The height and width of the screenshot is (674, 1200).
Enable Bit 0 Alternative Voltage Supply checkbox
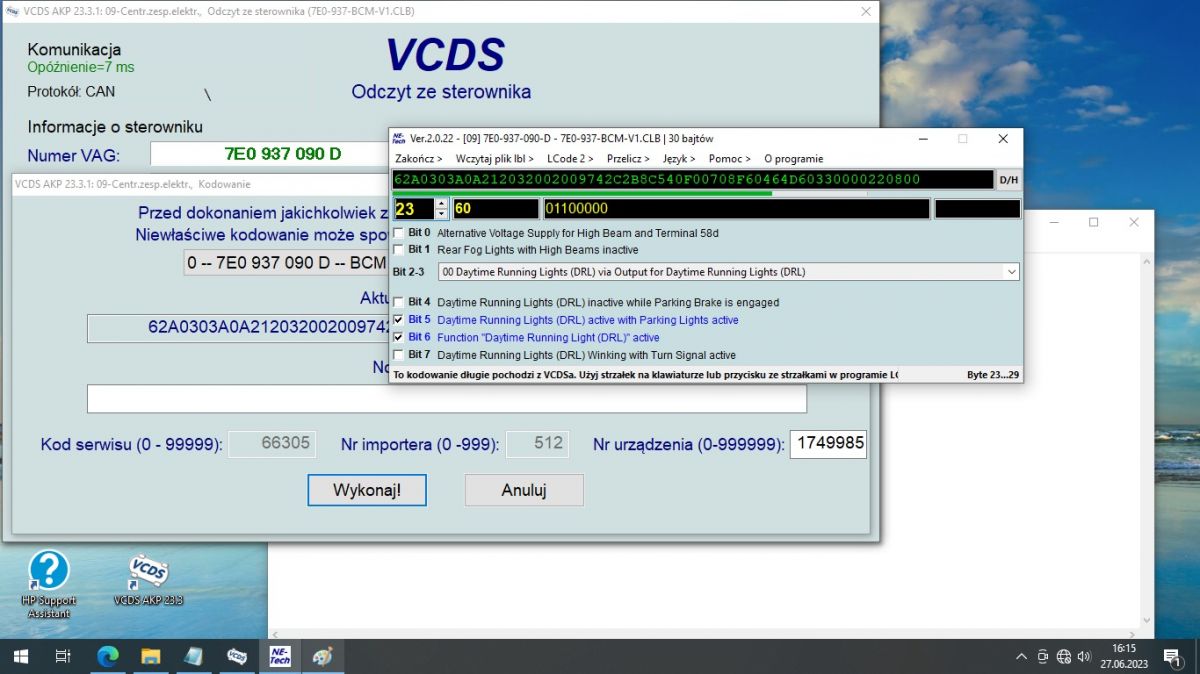tap(399, 233)
